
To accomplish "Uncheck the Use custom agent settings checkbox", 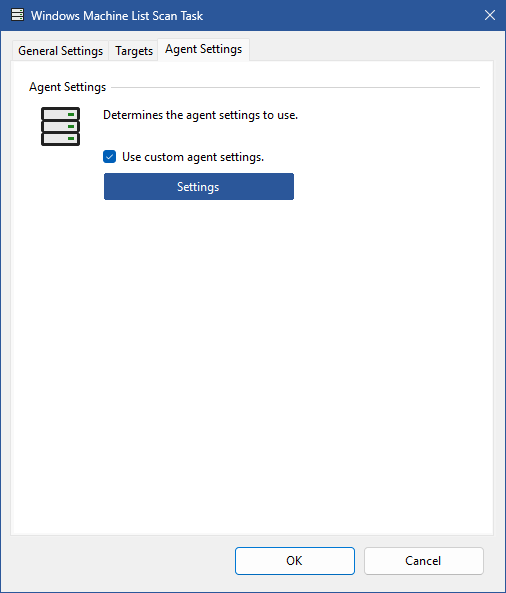I will coord(110,157).
